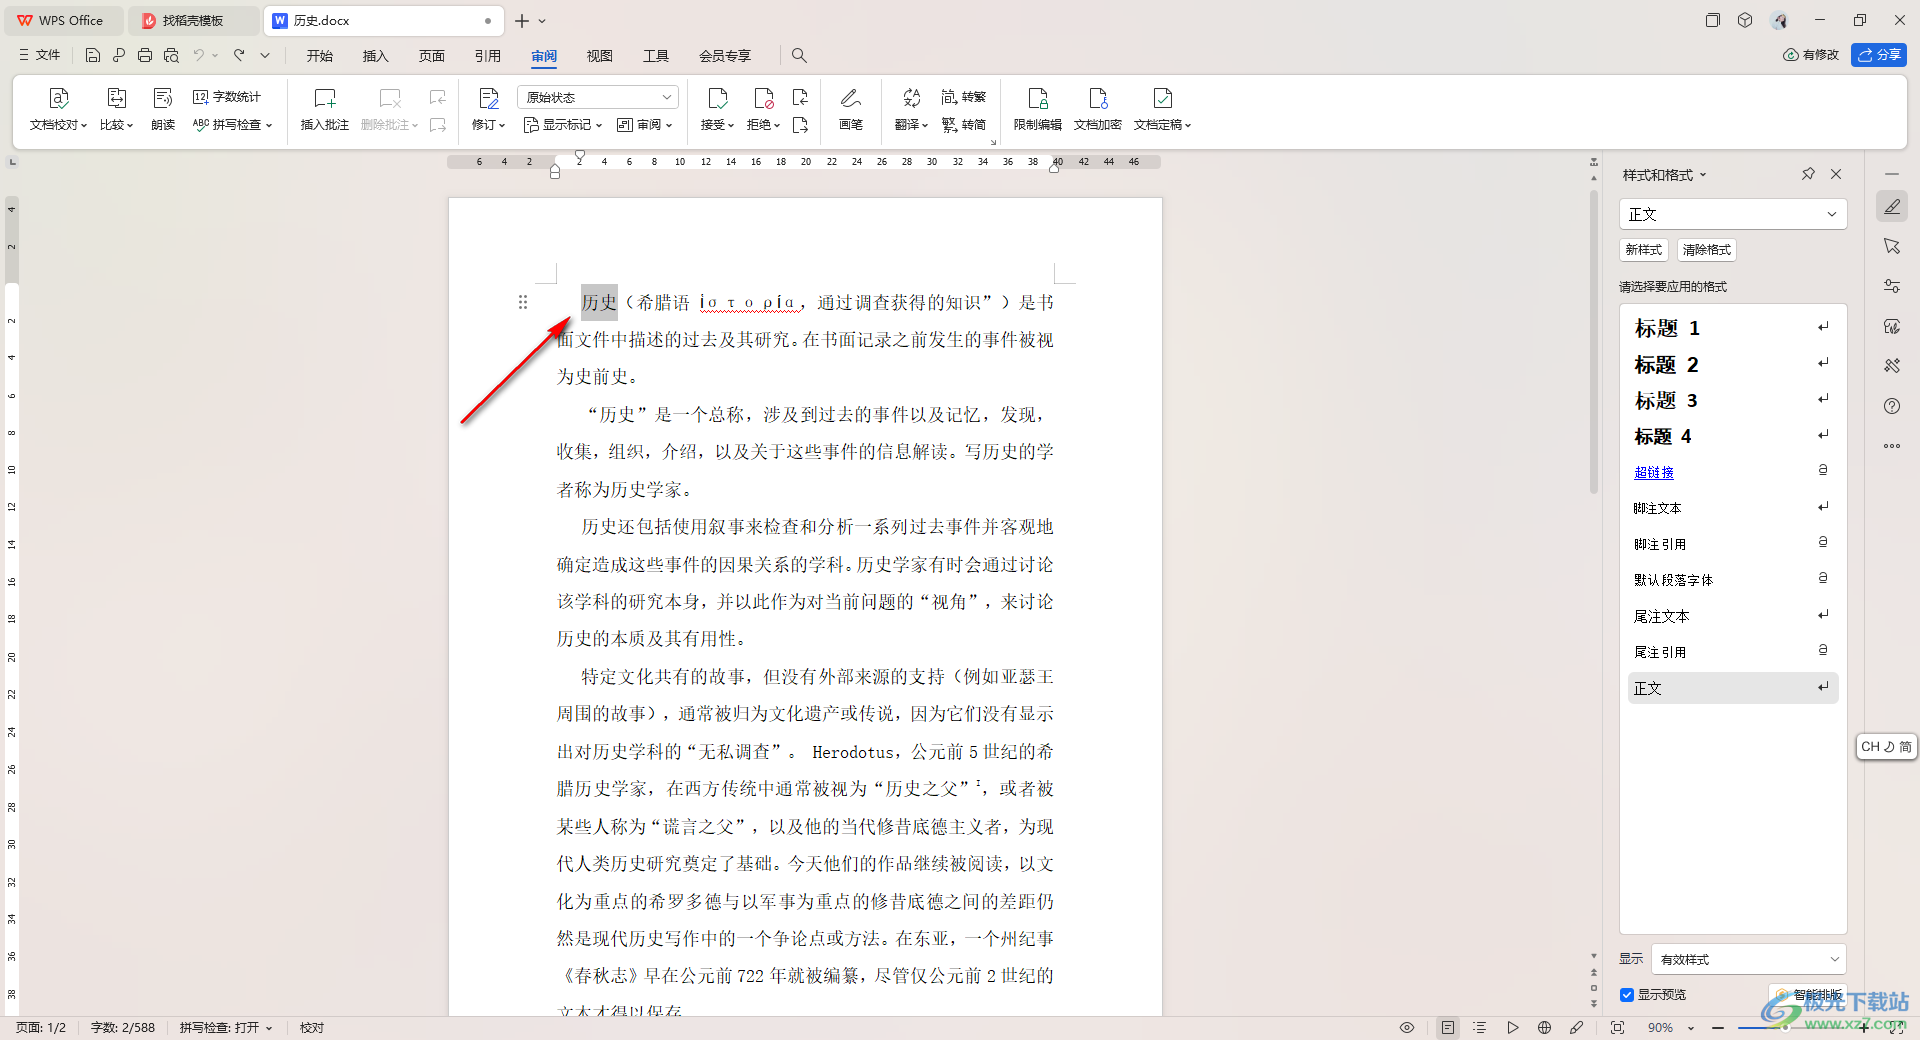Screen dimensions: 1920x1040
Task: Switch to the 引用 ribbon tab
Action: pos(488,55)
